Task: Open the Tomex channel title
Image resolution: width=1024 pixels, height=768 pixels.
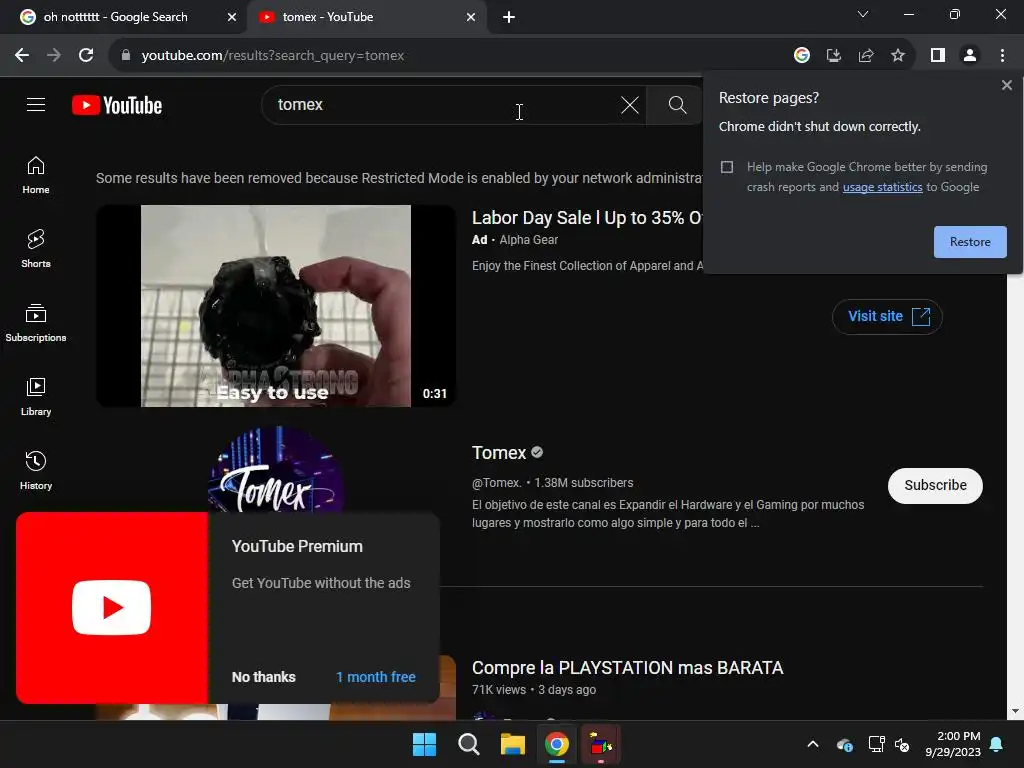Action: coord(499,453)
